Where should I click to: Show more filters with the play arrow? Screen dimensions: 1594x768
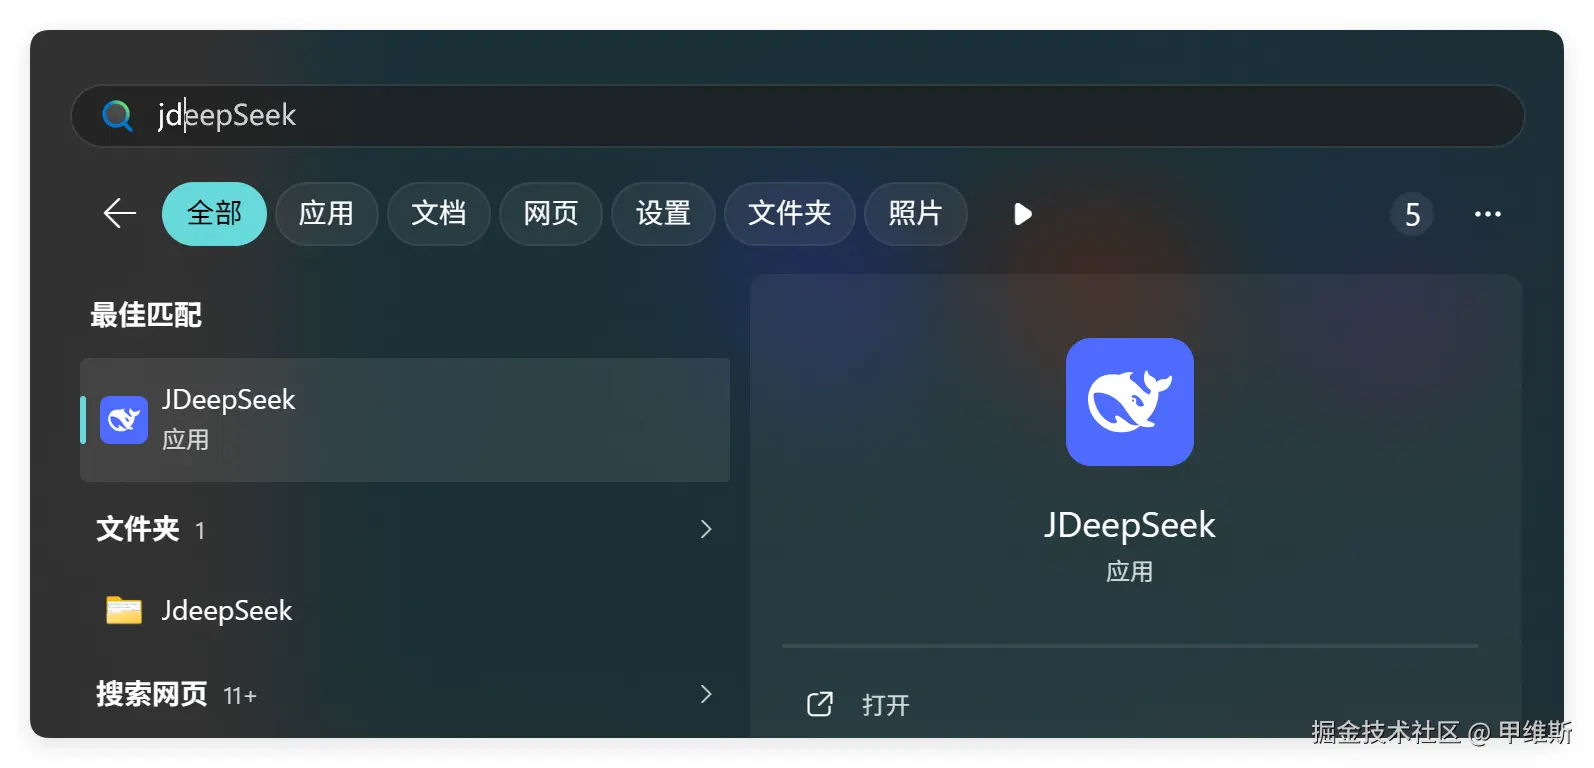(1022, 214)
